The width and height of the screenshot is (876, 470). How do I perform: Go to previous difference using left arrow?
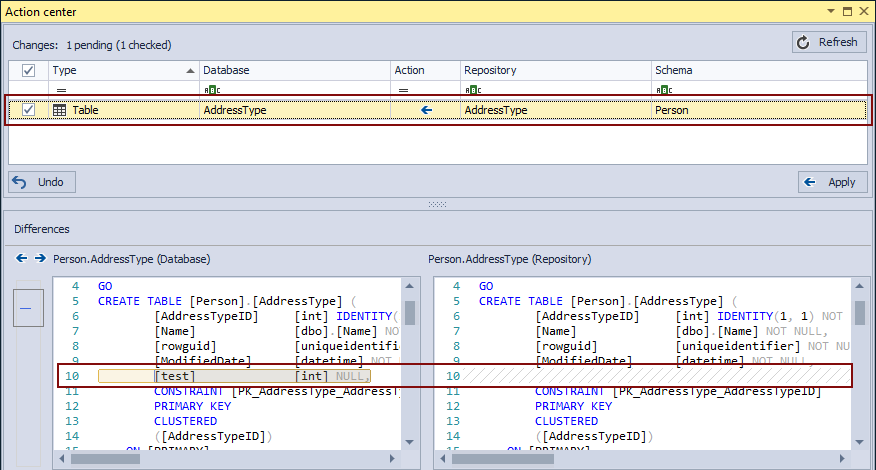[22, 258]
